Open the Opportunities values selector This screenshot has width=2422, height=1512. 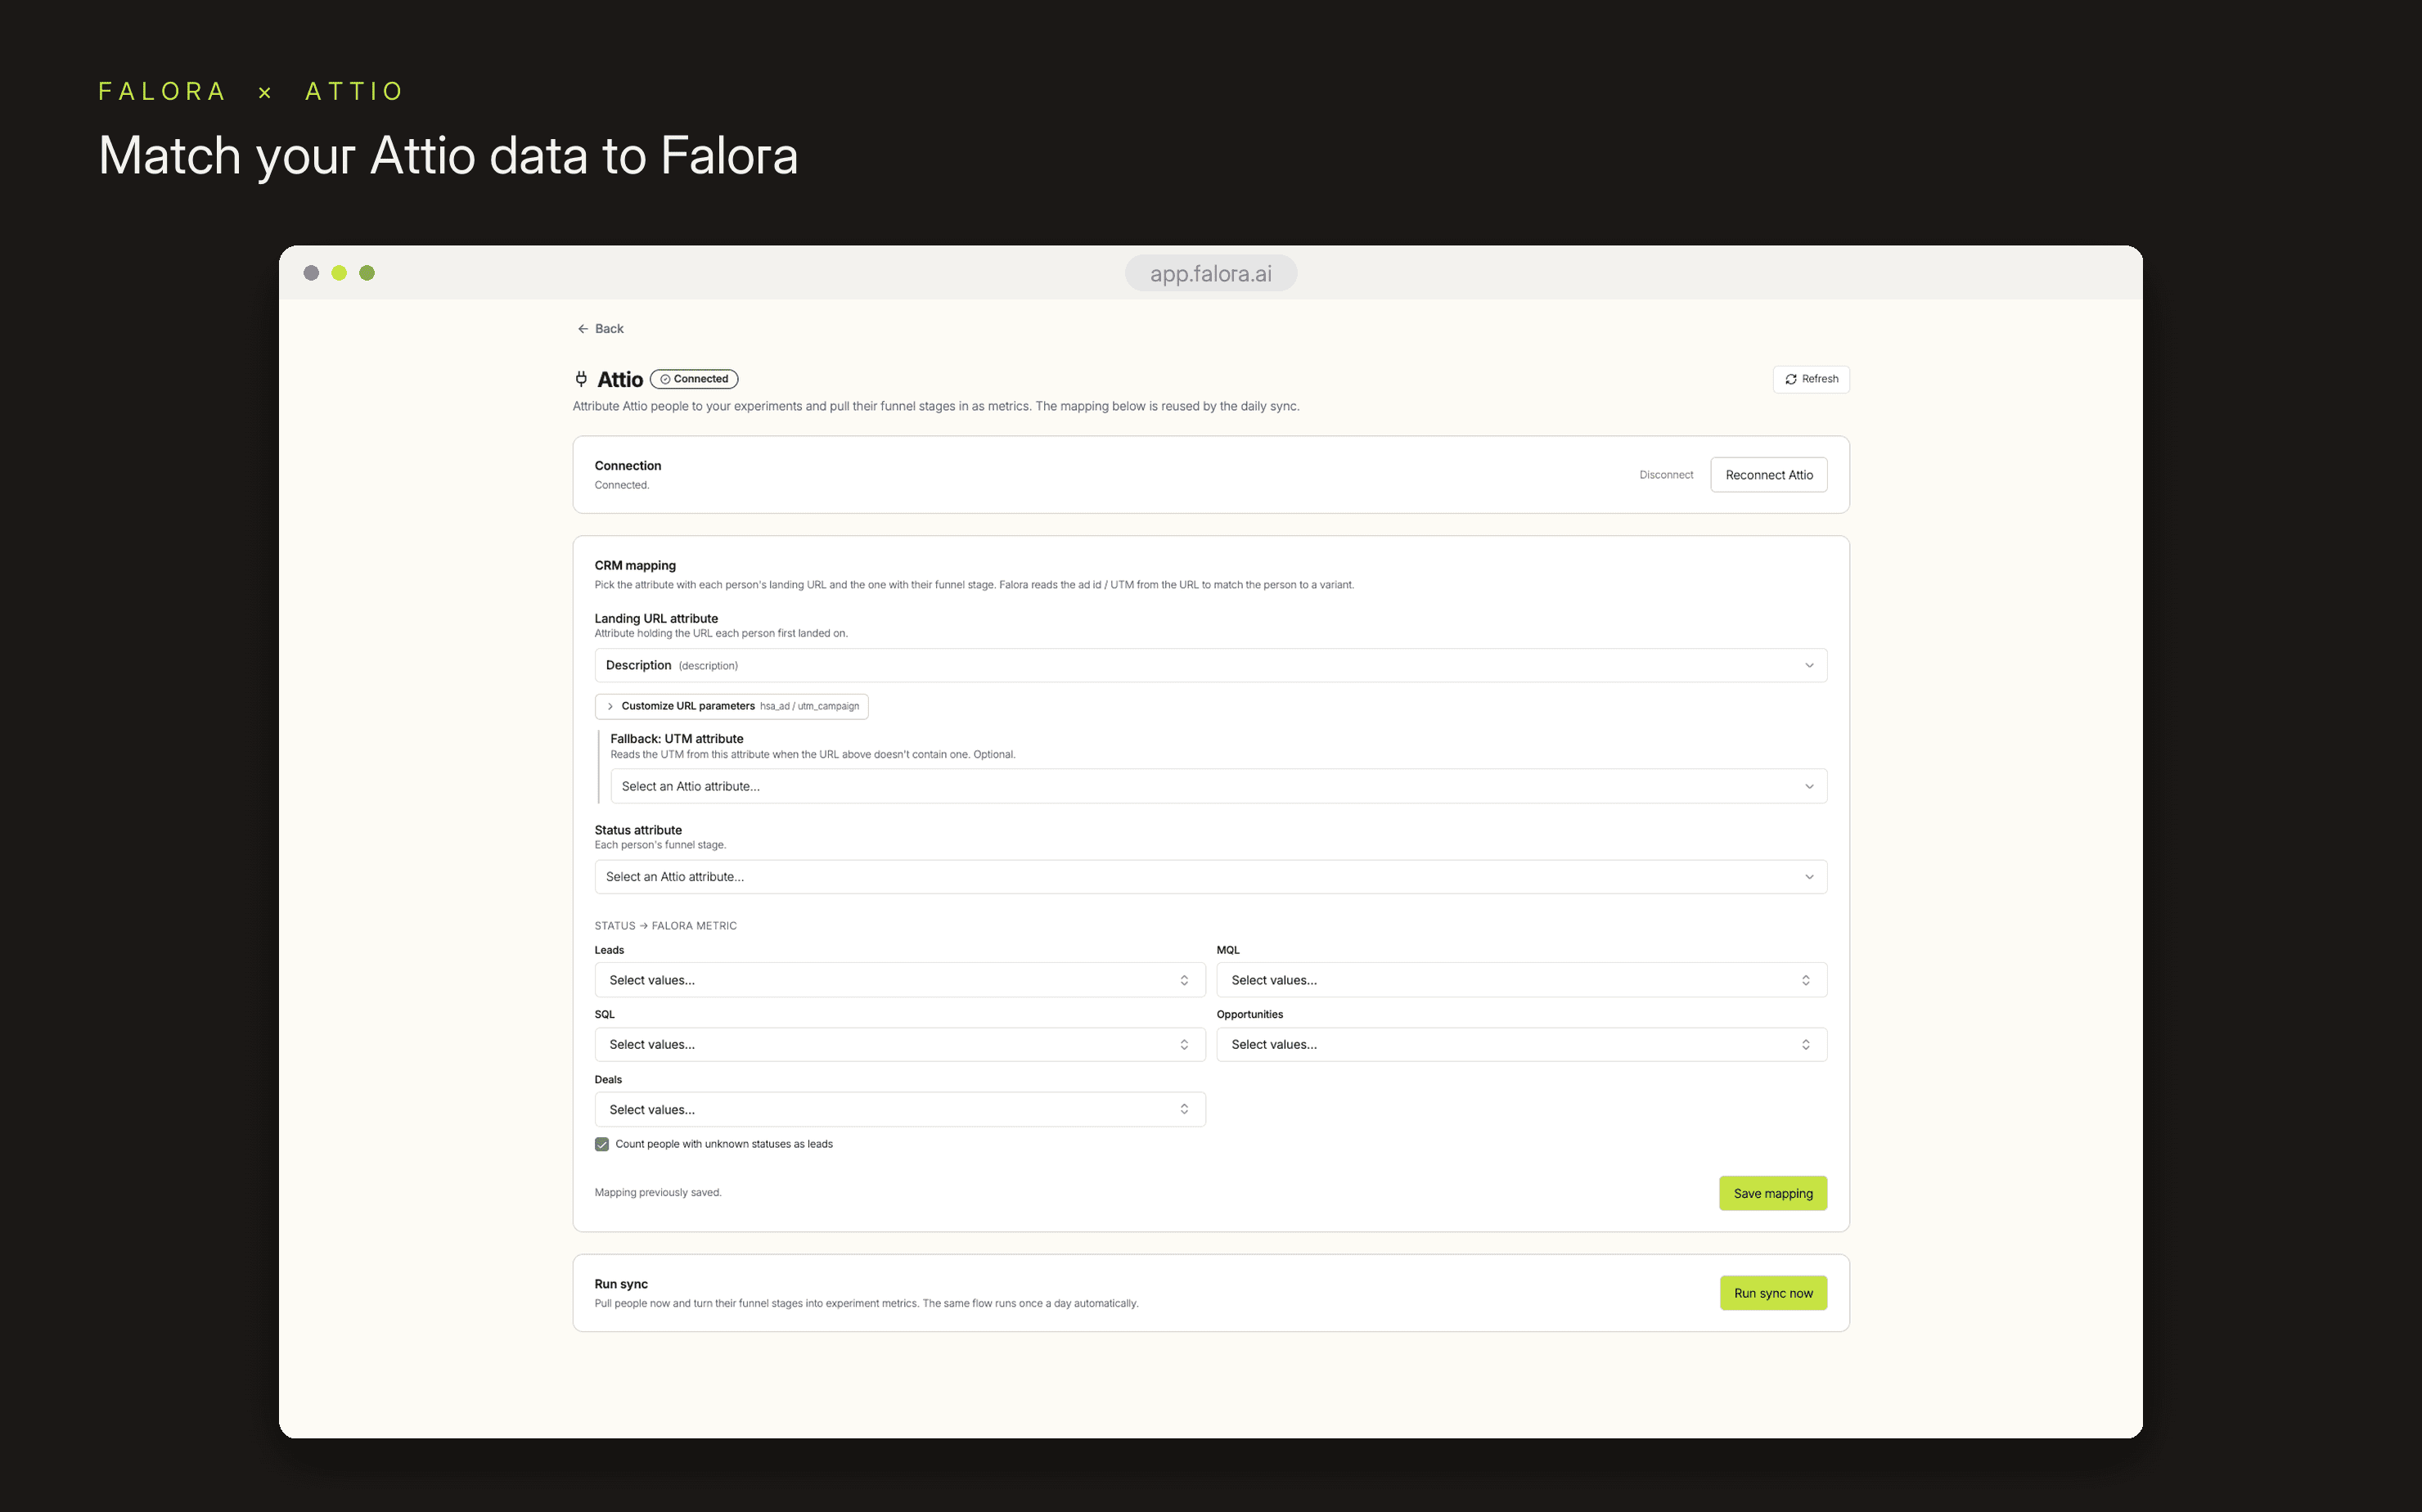1521,1044
